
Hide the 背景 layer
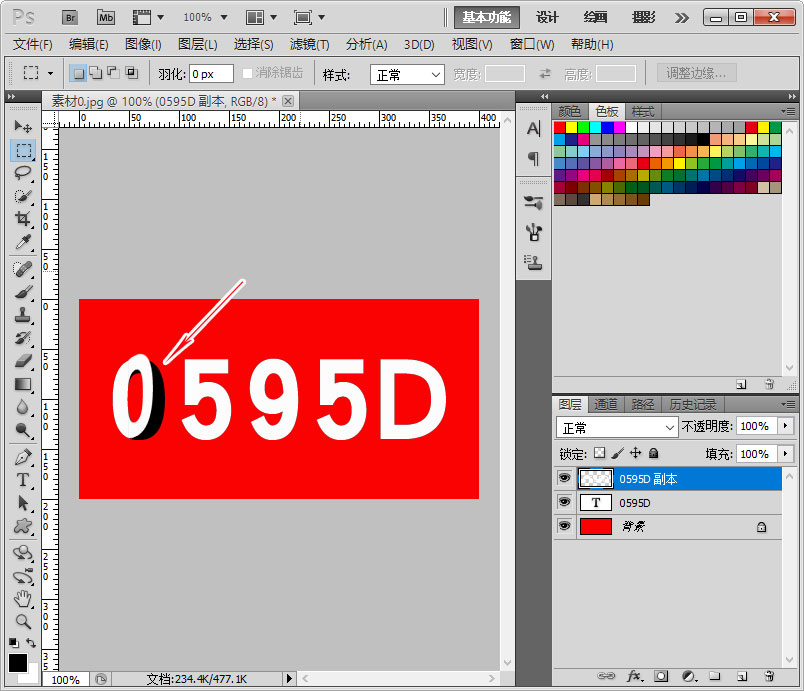pos(565,526)
